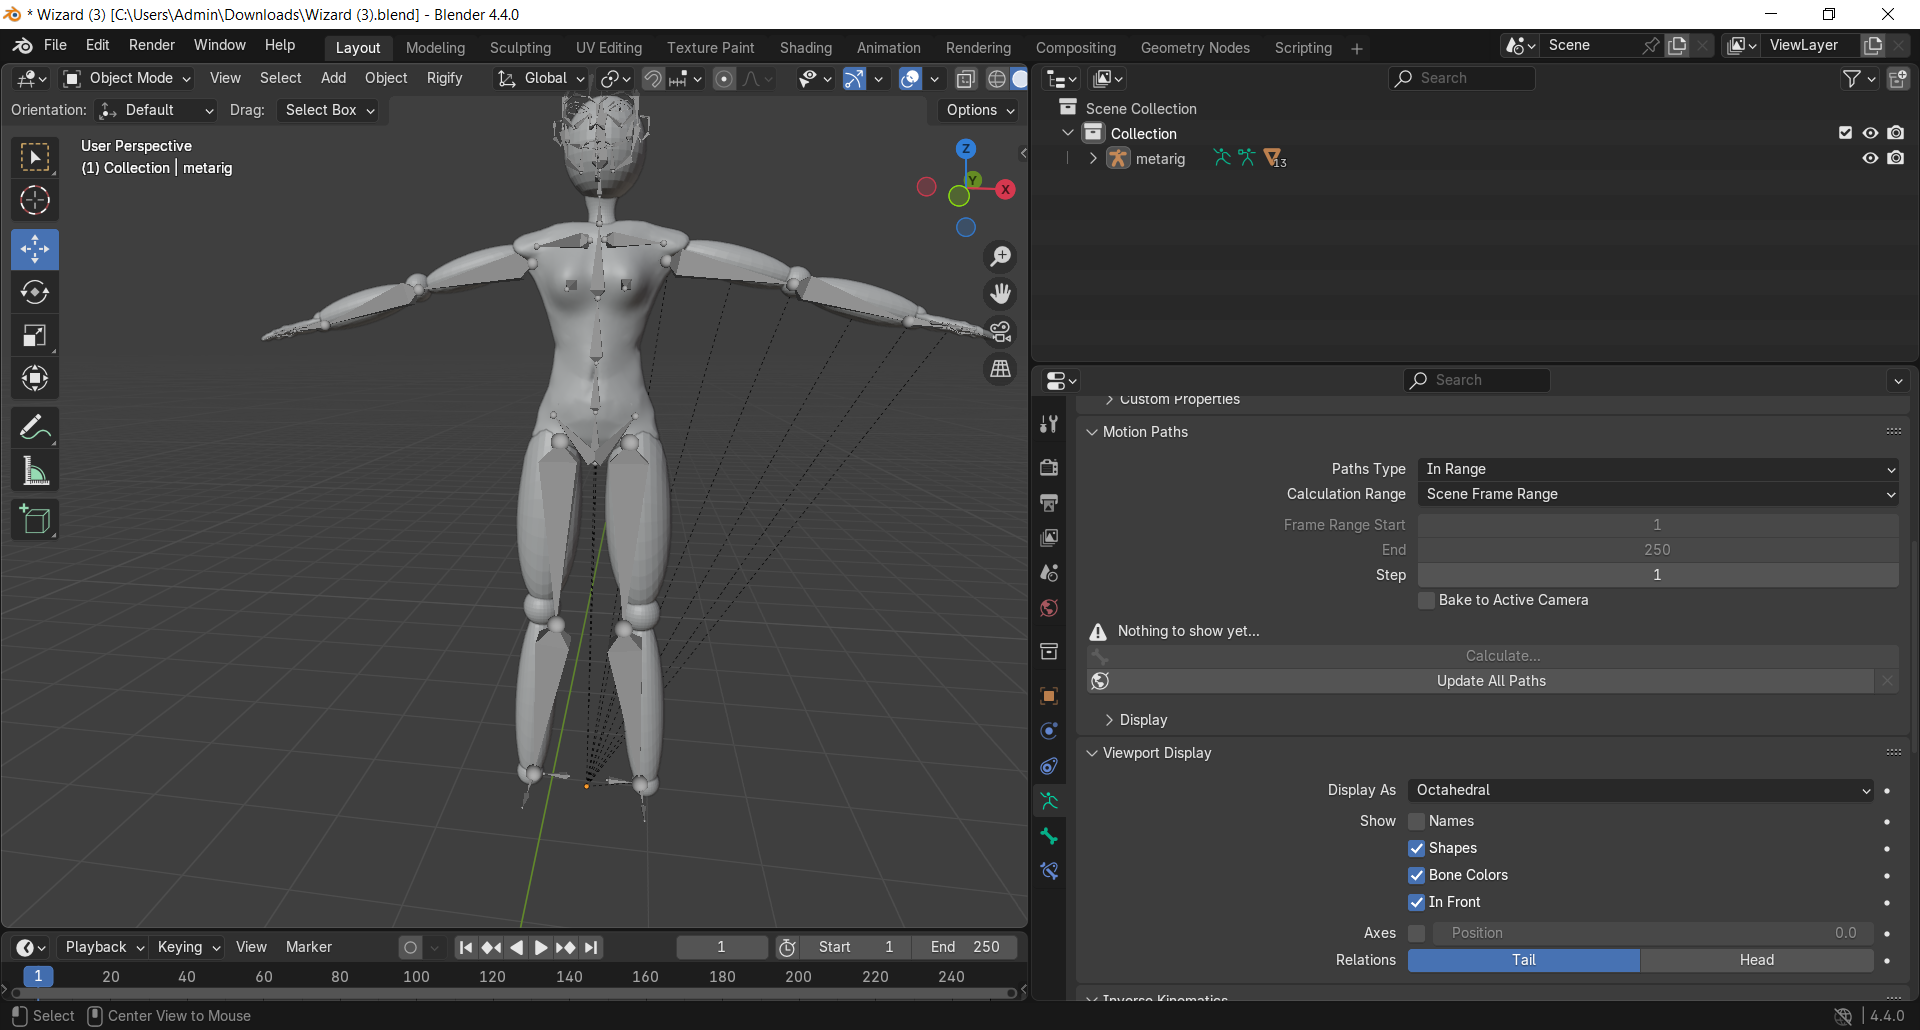Screen dimensions: 1920x1030
Task: Open the Paths Type dropdown
Action: tap(1658, 469)
